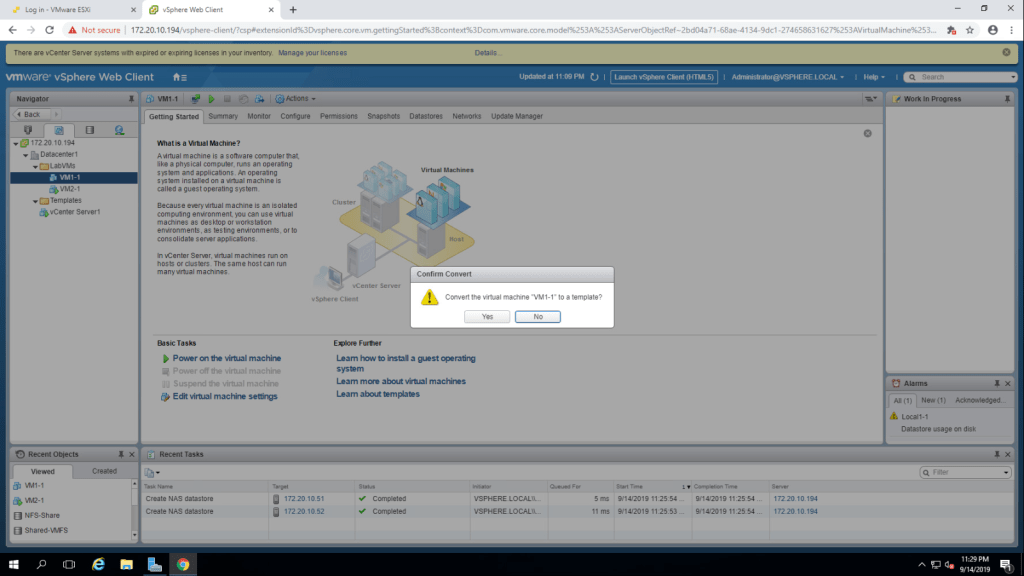
Task: Click No in Confirm Convert dialog
Action: [537, 316]
